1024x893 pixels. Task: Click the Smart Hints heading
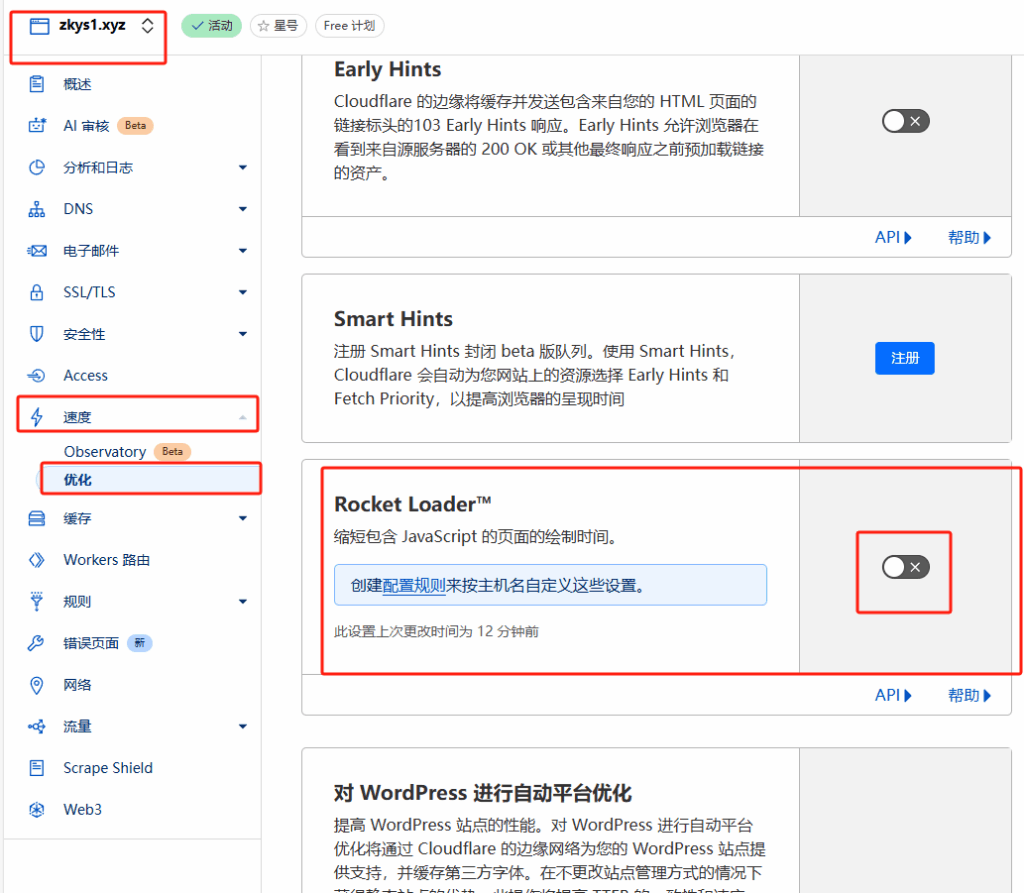[x=393, y=319]
